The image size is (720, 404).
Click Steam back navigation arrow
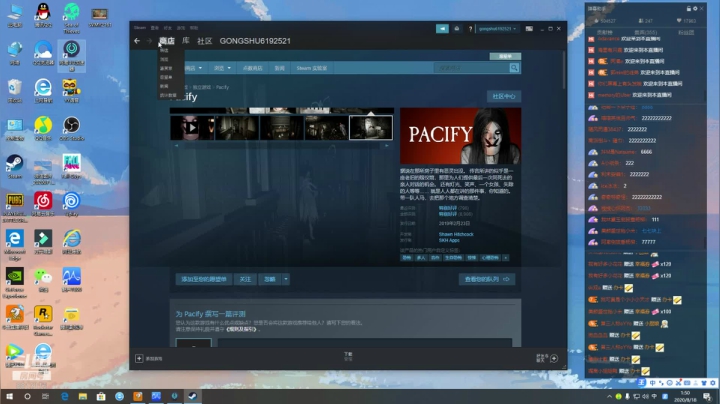(137, 41)
